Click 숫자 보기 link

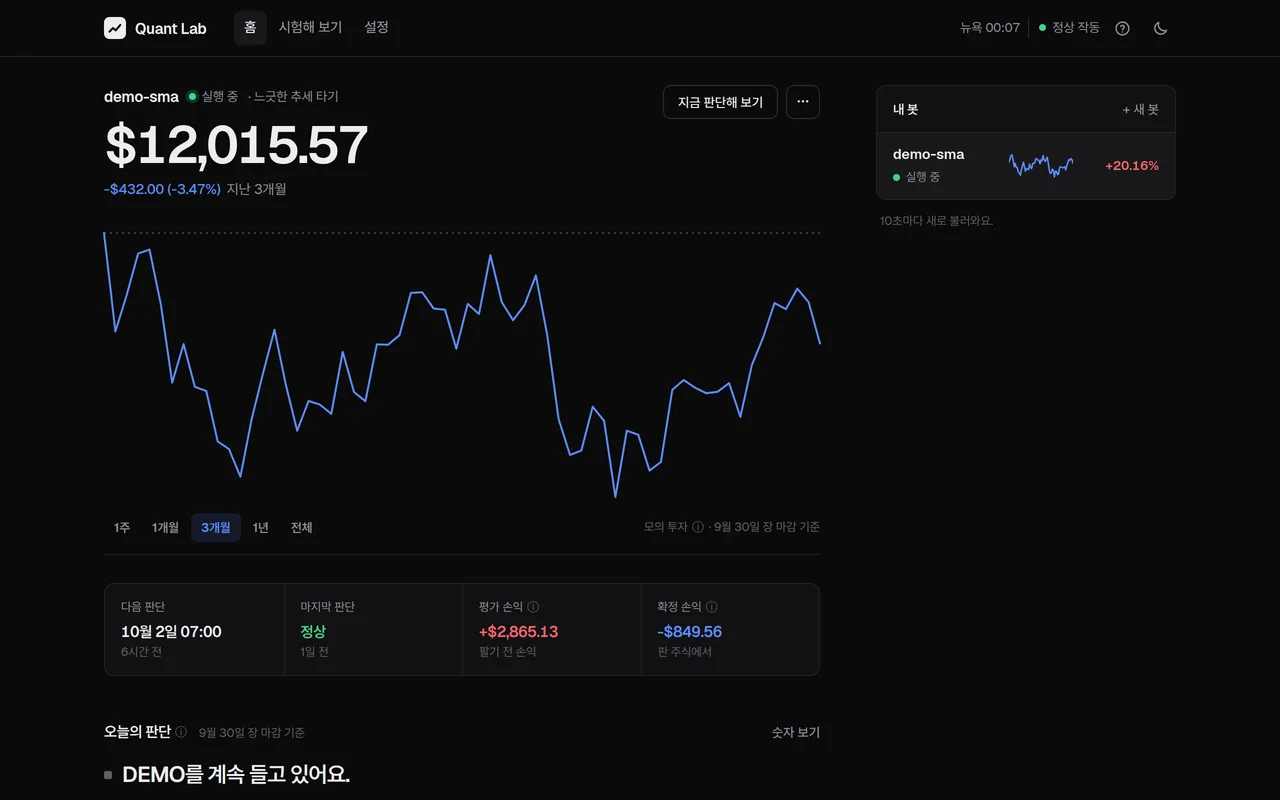[796, 733]
